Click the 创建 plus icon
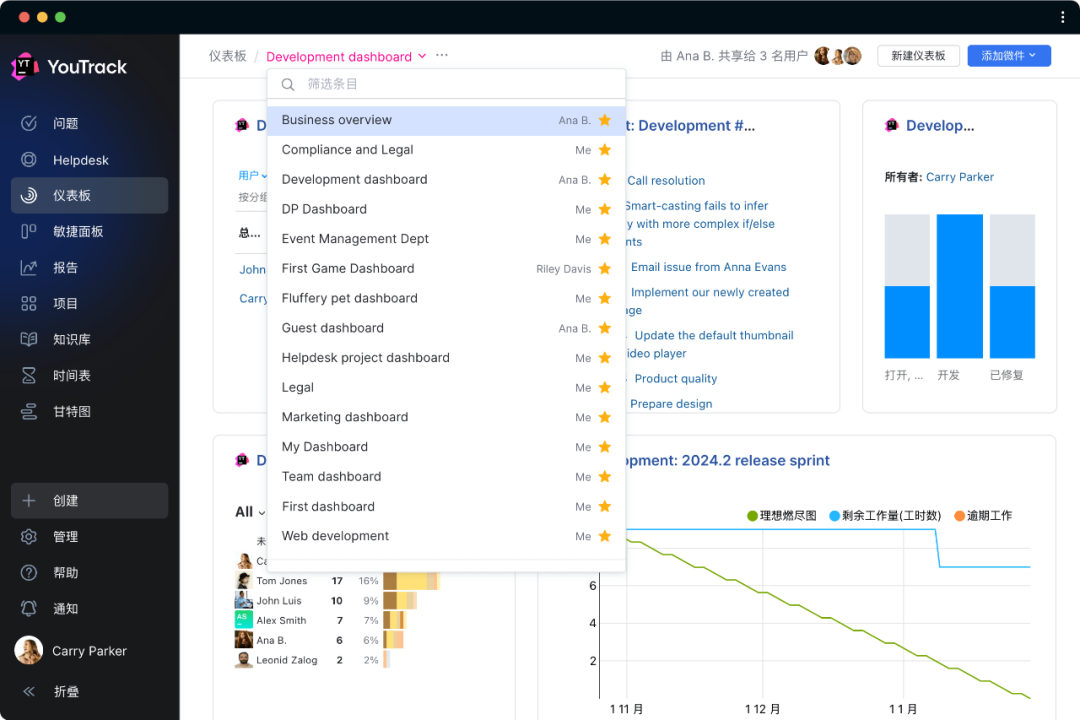 29,501
